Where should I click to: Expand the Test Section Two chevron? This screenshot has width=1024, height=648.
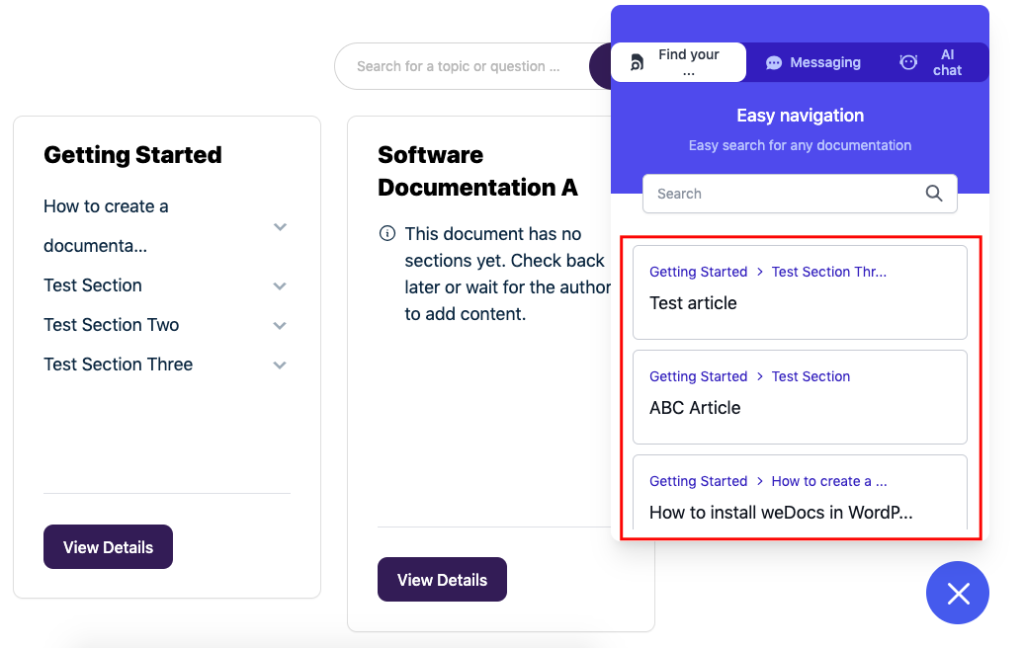280,325
